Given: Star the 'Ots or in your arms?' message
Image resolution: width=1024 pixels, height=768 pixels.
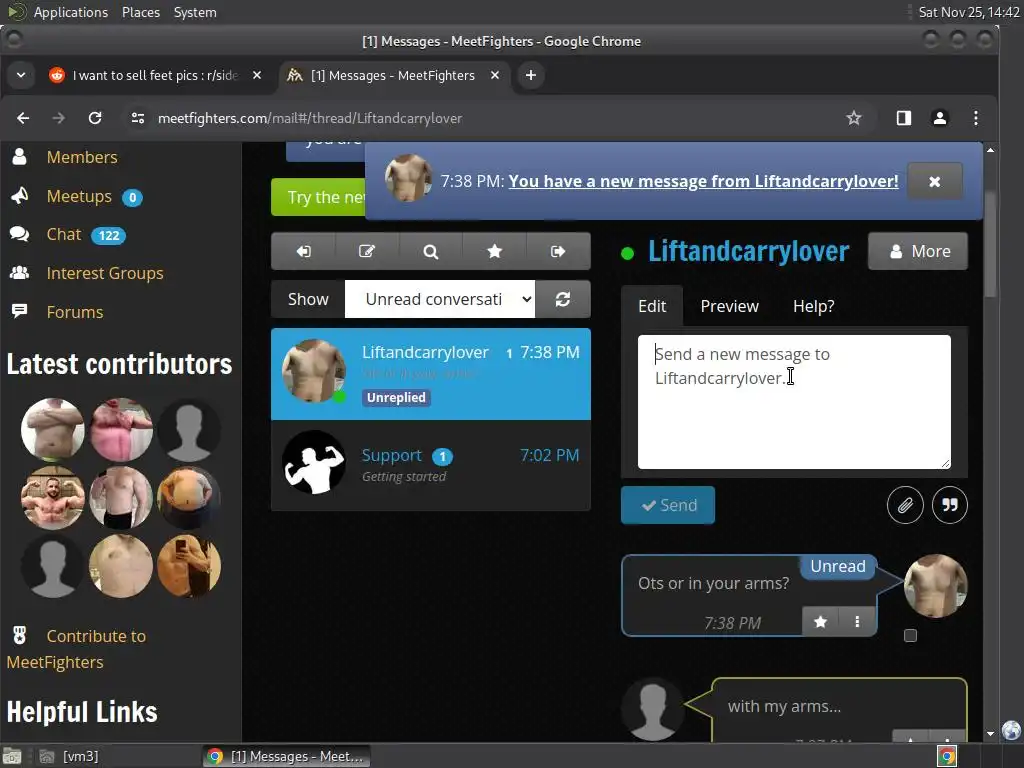Looking at the screenshot, I should click(821, 622).
